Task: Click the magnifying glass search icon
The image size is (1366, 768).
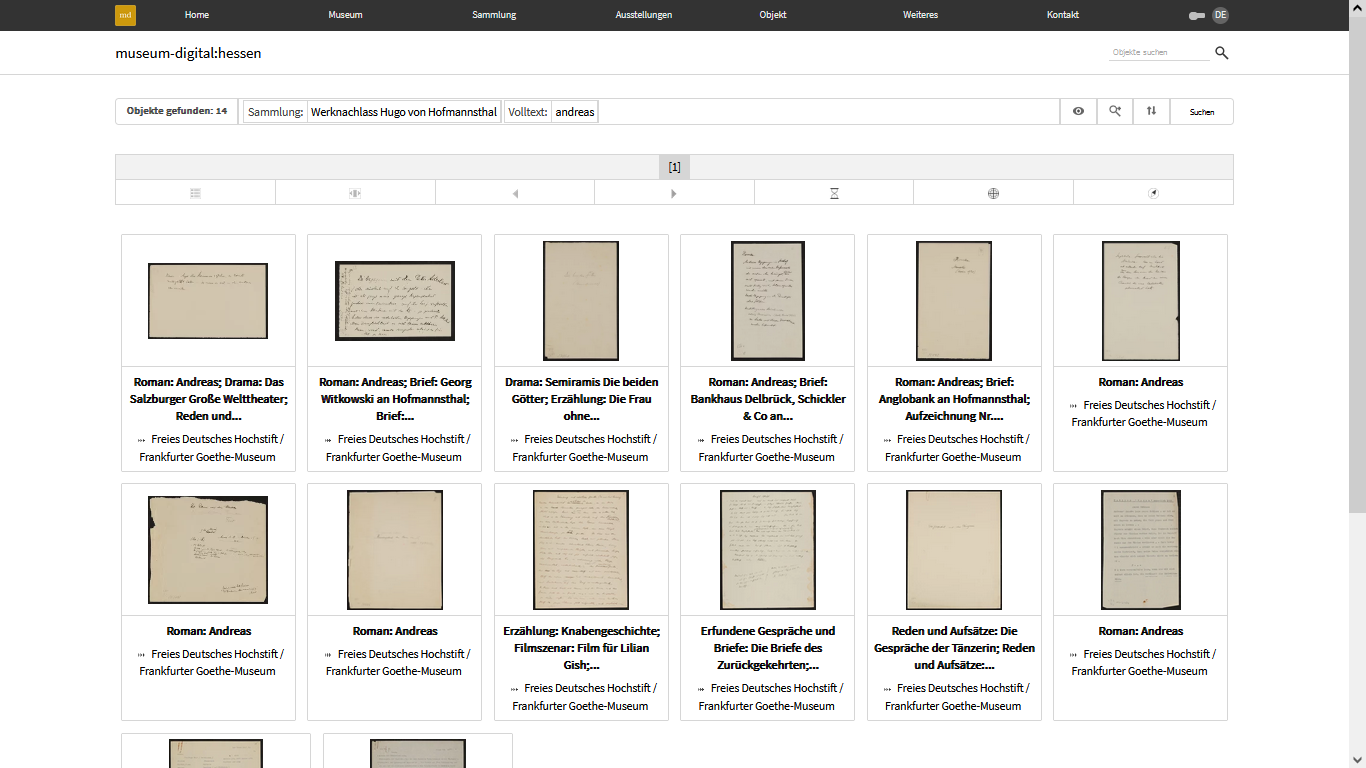Action: point(1221,53)
